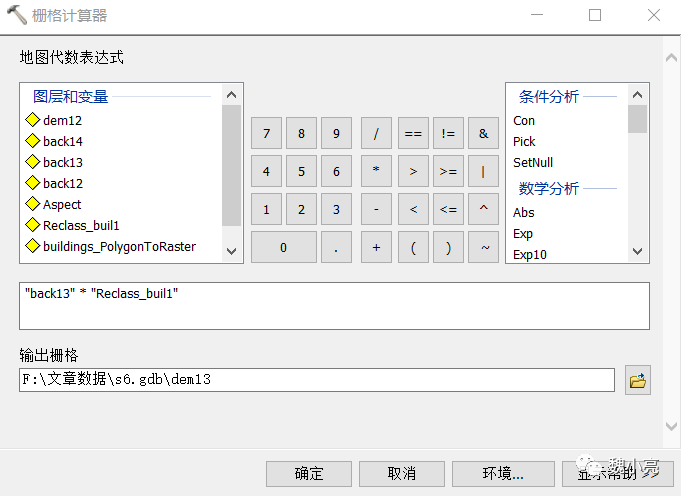Screen dimensions: 681x496
Task: Insert the Boolean Not ~ operator
Action: [x=483, y=247]
